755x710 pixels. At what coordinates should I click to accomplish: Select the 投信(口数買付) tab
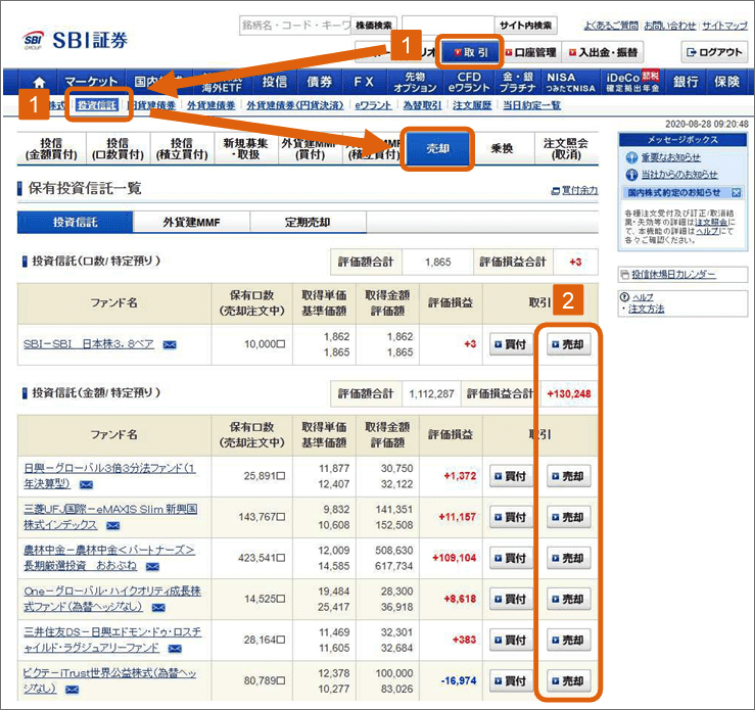[117, 148]
